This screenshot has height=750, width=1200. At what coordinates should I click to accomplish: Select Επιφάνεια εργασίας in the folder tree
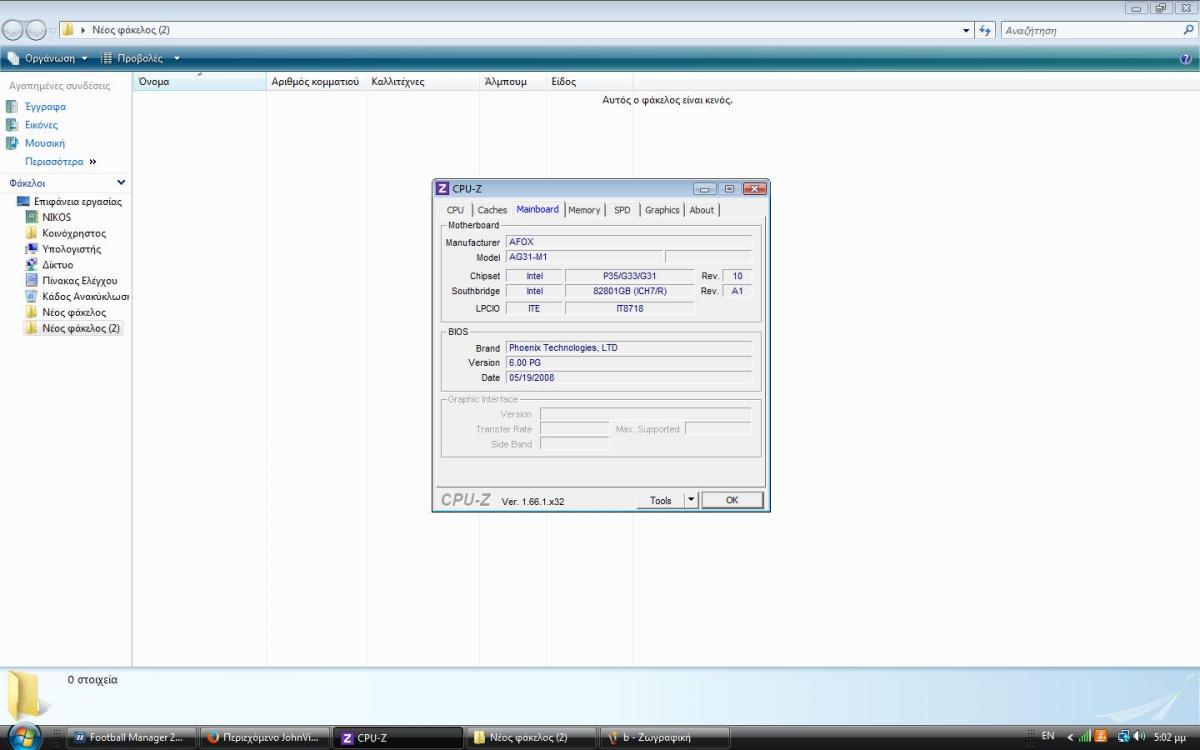78,201
